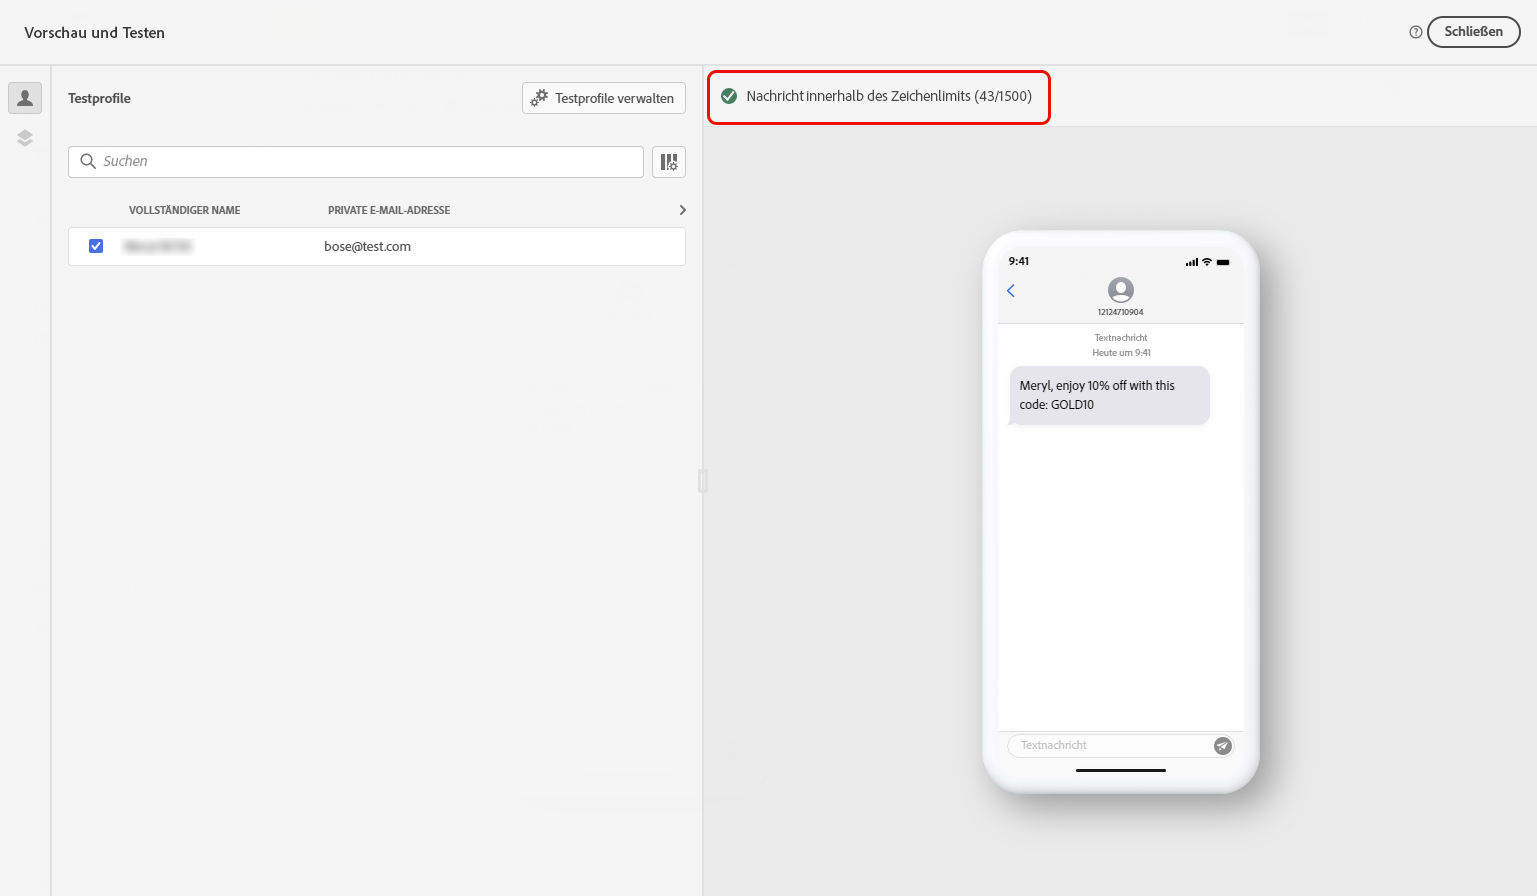Click the SMS message bubble with GOLD10
The image size is (1537, 896).
(1109, 395)
